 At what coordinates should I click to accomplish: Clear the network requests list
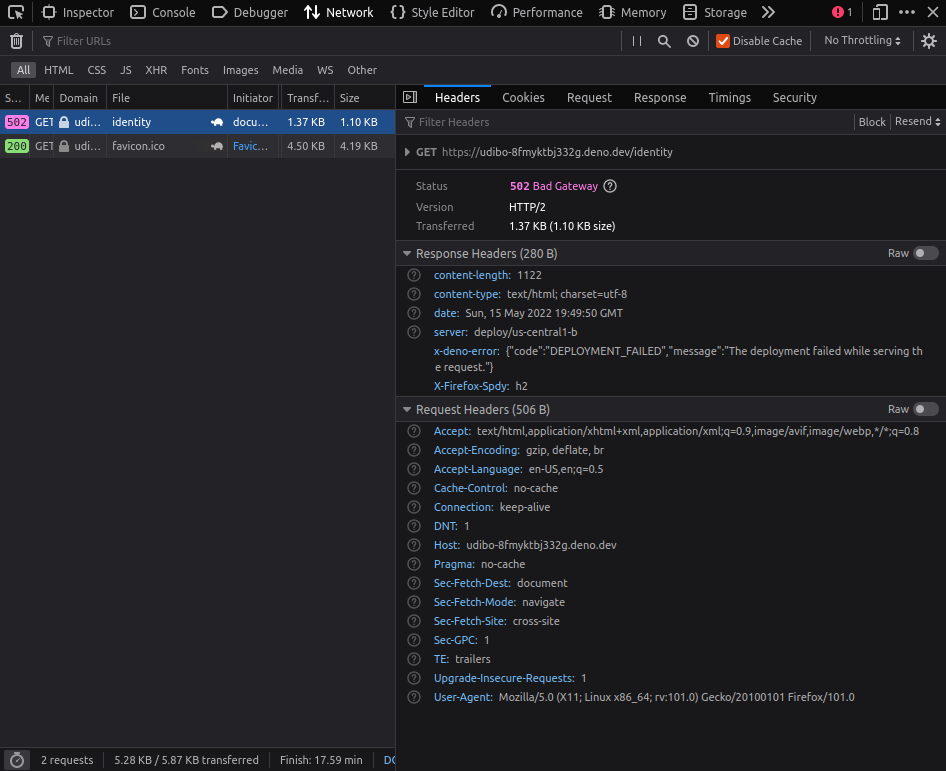16,41
